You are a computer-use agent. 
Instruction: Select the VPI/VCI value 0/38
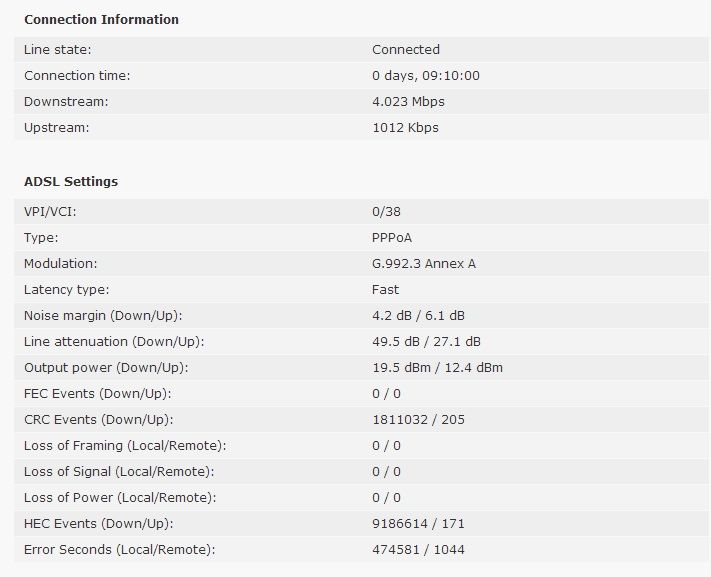(386, 212)
